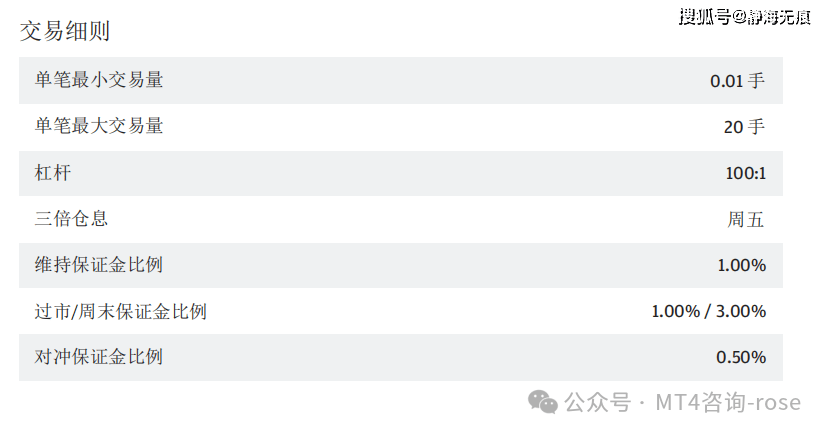Click the 搜狐号@静海无痕 watermark
The image size is (827, 435).
[745, 17]
